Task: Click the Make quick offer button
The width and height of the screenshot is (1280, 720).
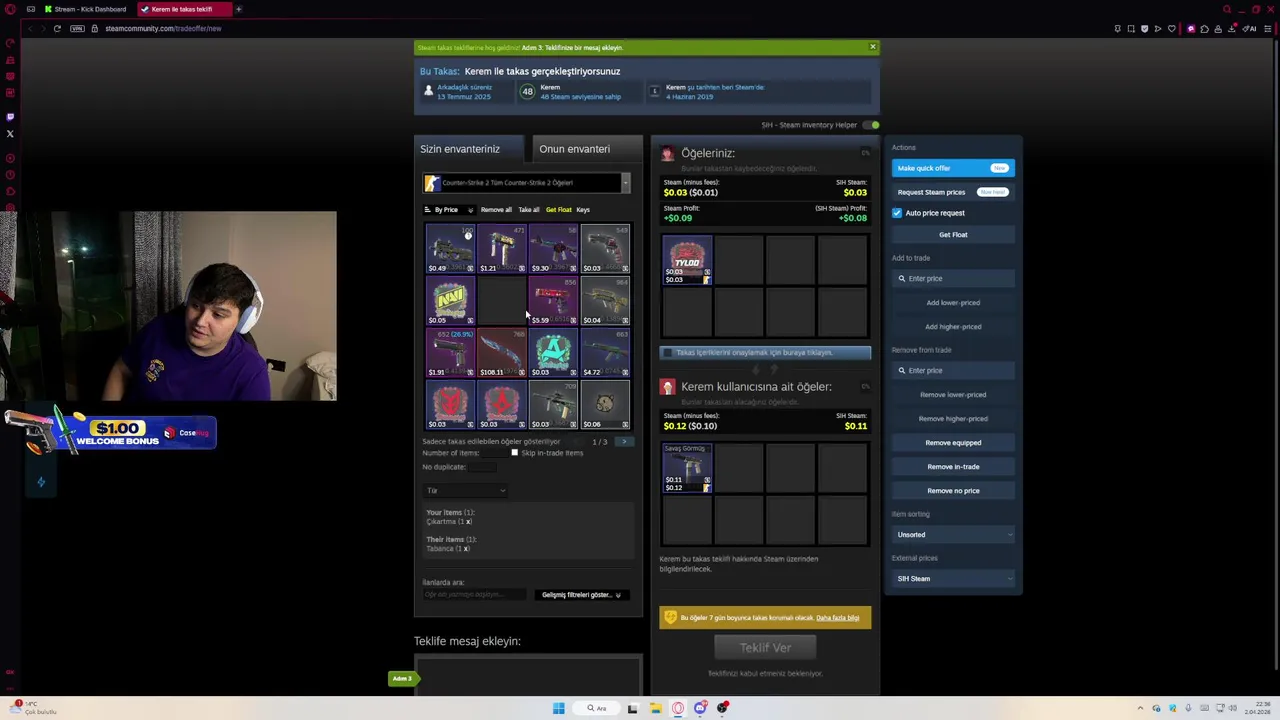Action: pos(953,168)
